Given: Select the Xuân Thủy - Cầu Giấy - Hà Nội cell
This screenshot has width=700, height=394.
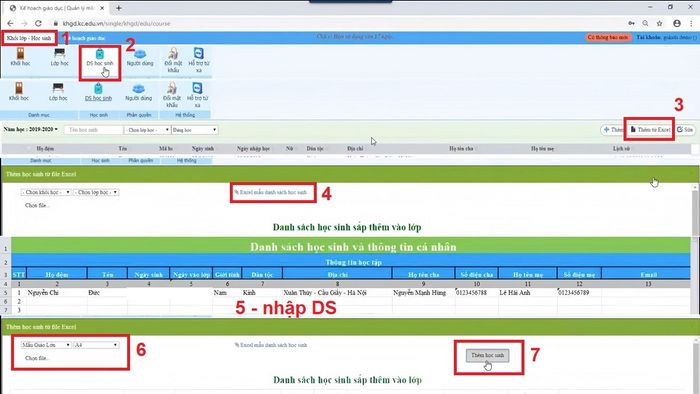Looking at the screenshot, I should point(337,293).
